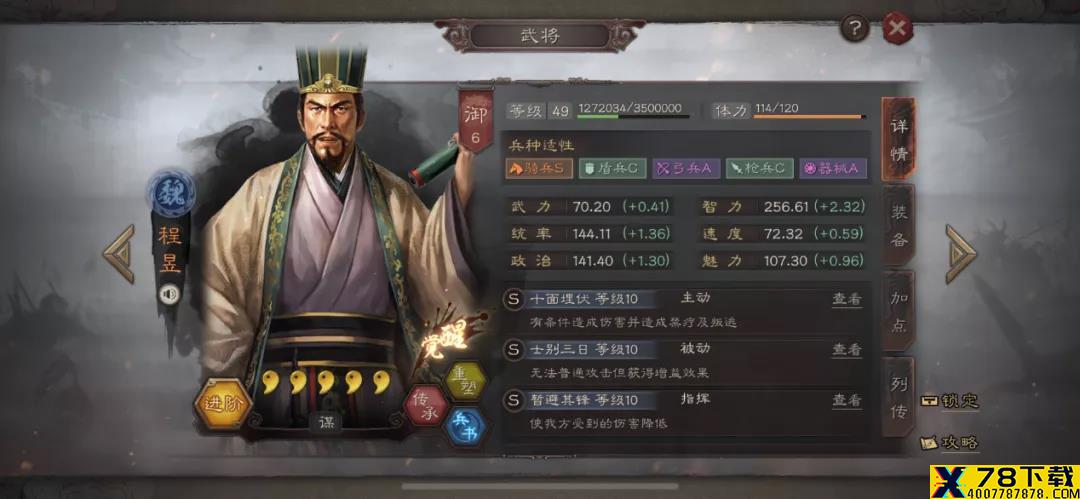Select the 骑兵S troop type
1080x499 pixels.
tap(539, 169)
